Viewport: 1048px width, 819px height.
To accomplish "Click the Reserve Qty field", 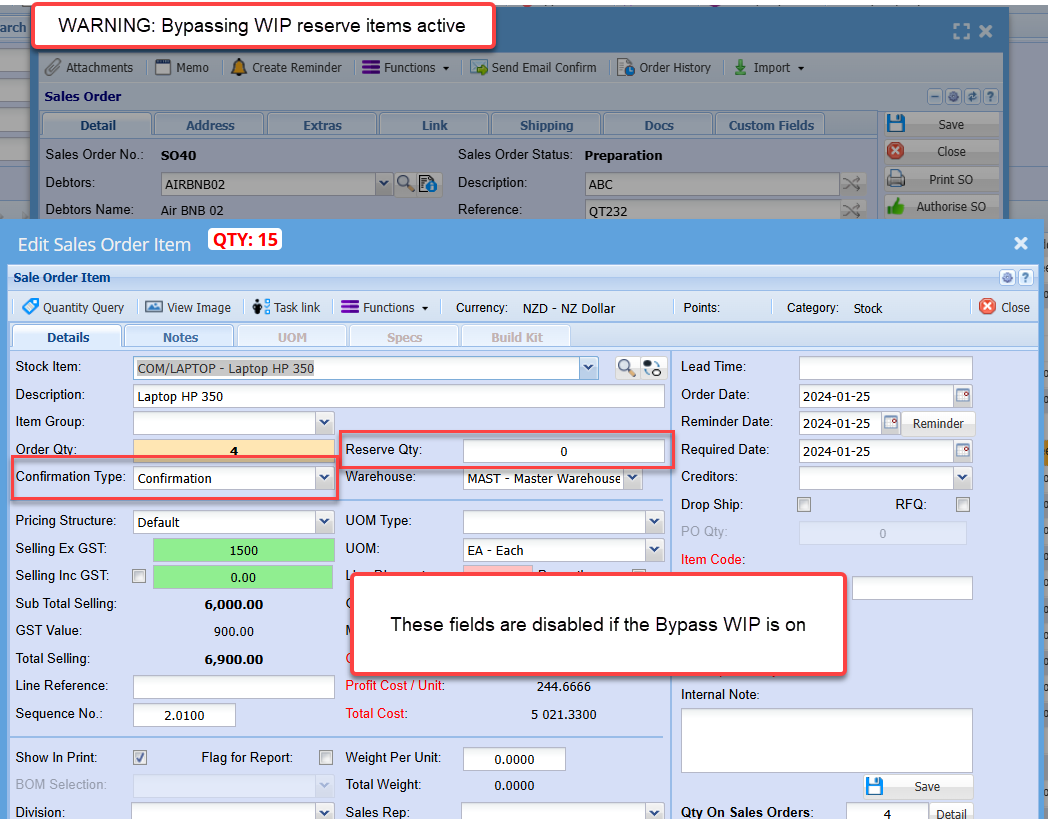I will [563, 451].
